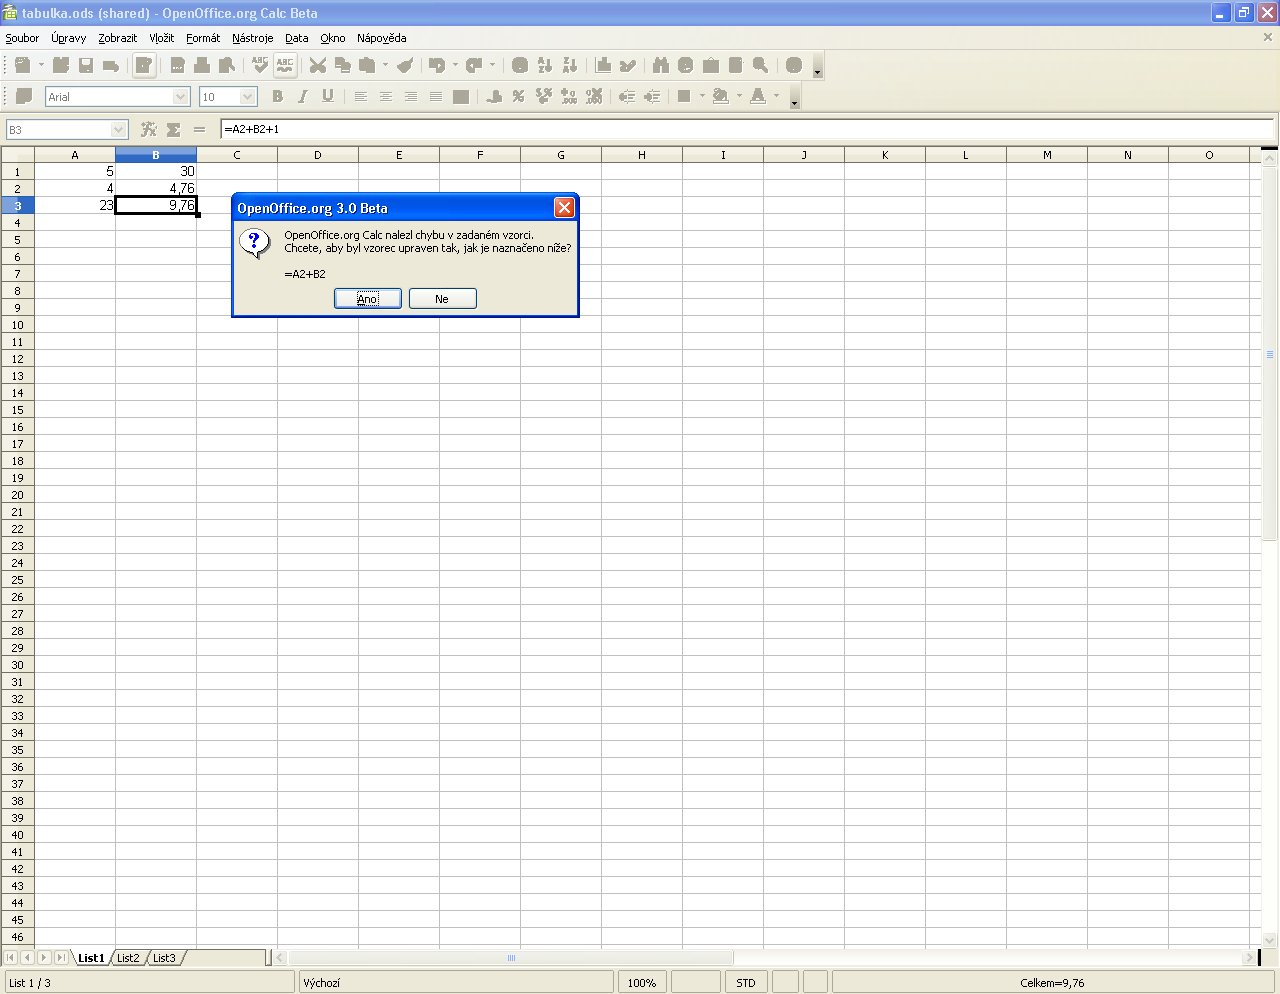
Task: Switch to the List2 sheet tab
Action: (x=128, y=958)
